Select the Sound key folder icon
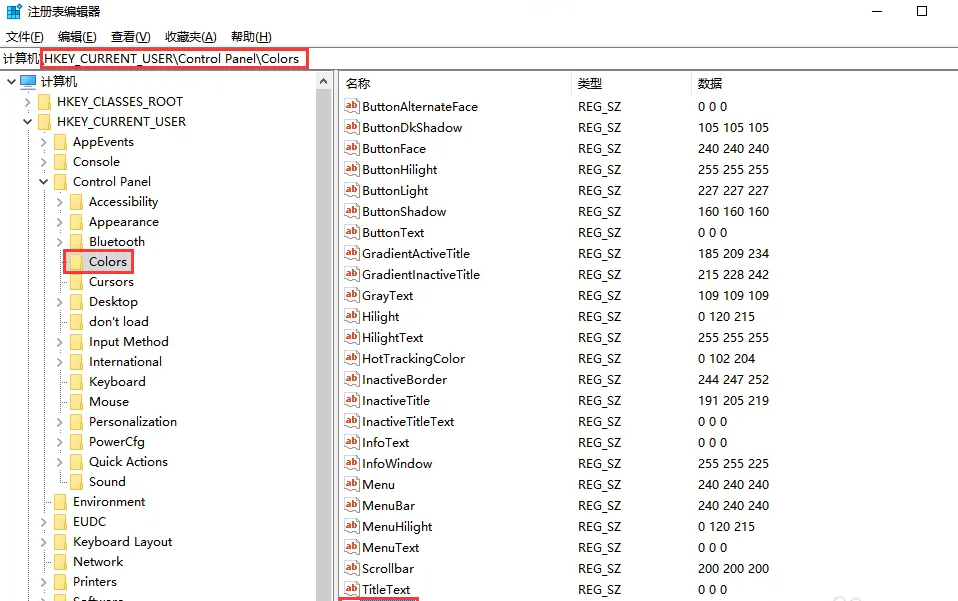958x601 pixels. click(x=76, y=481)
